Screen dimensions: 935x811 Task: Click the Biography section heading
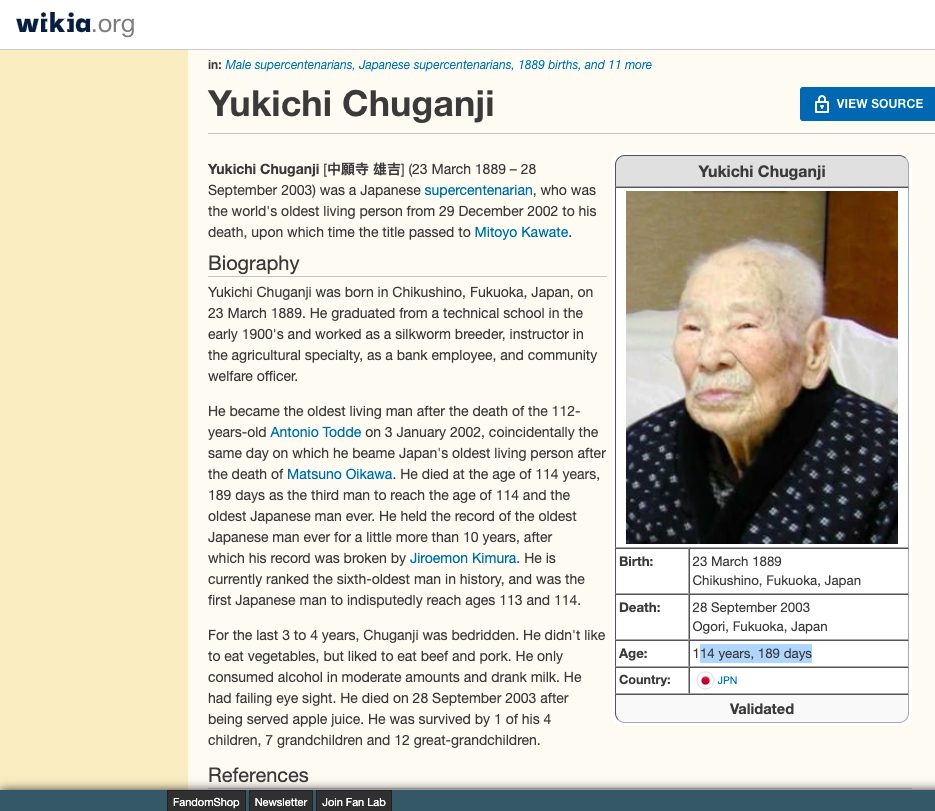254,264
